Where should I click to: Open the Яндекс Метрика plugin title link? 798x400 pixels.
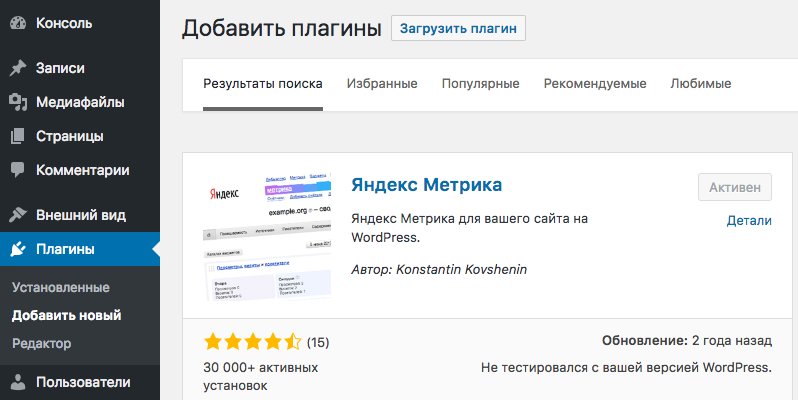426,185
